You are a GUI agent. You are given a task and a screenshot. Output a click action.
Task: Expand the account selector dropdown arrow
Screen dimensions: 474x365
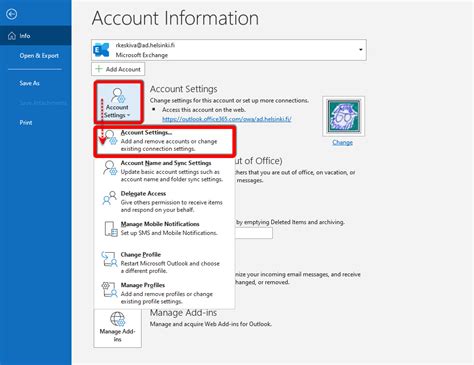[x=361, y=50]
